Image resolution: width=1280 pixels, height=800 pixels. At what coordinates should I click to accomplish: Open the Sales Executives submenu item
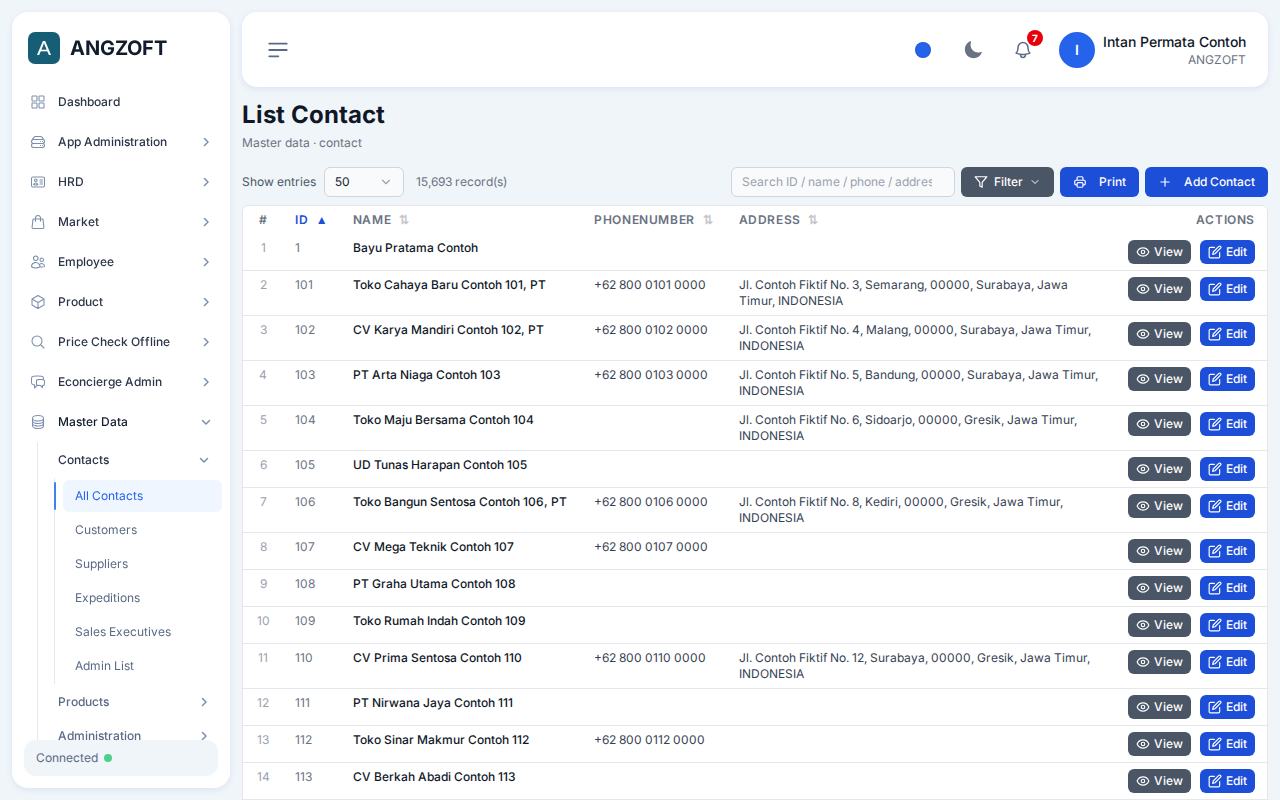click(x=142, y=632)
